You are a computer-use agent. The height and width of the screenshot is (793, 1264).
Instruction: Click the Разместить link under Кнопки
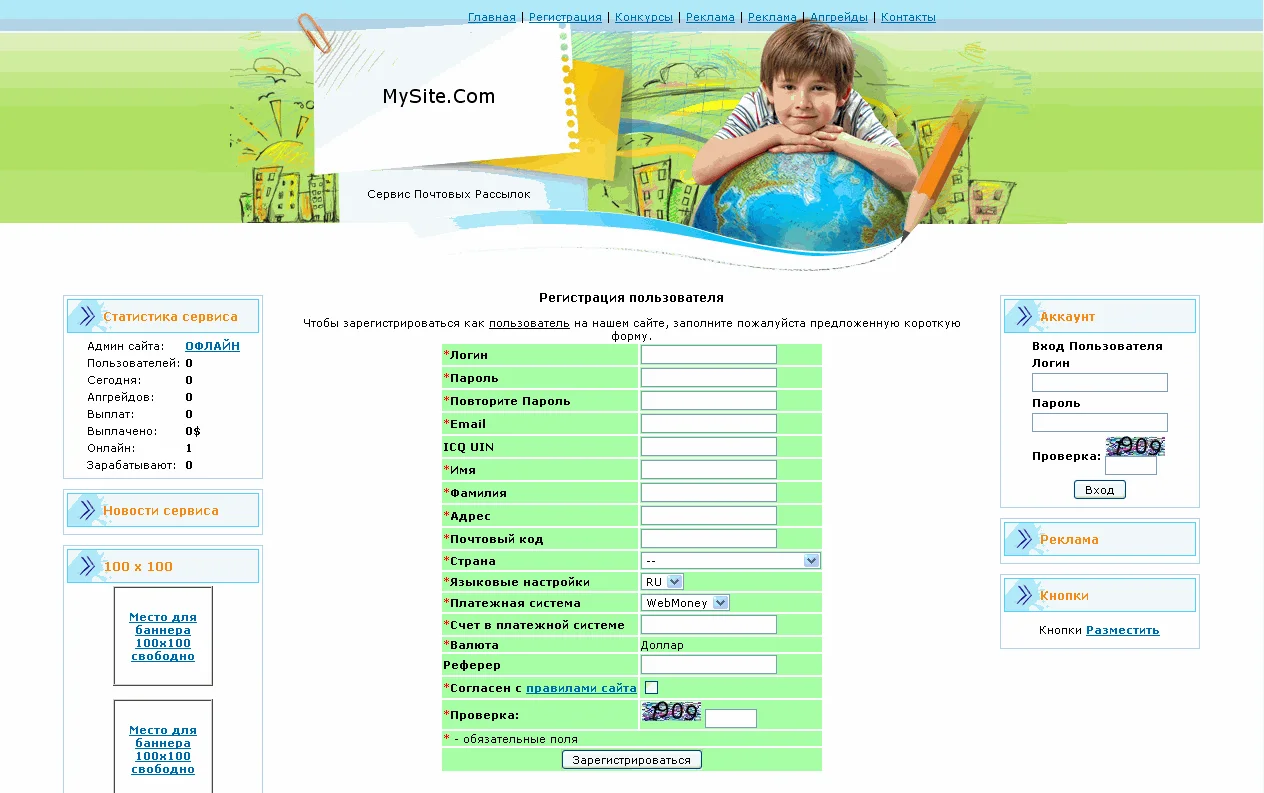click(x=1123, y=630)
